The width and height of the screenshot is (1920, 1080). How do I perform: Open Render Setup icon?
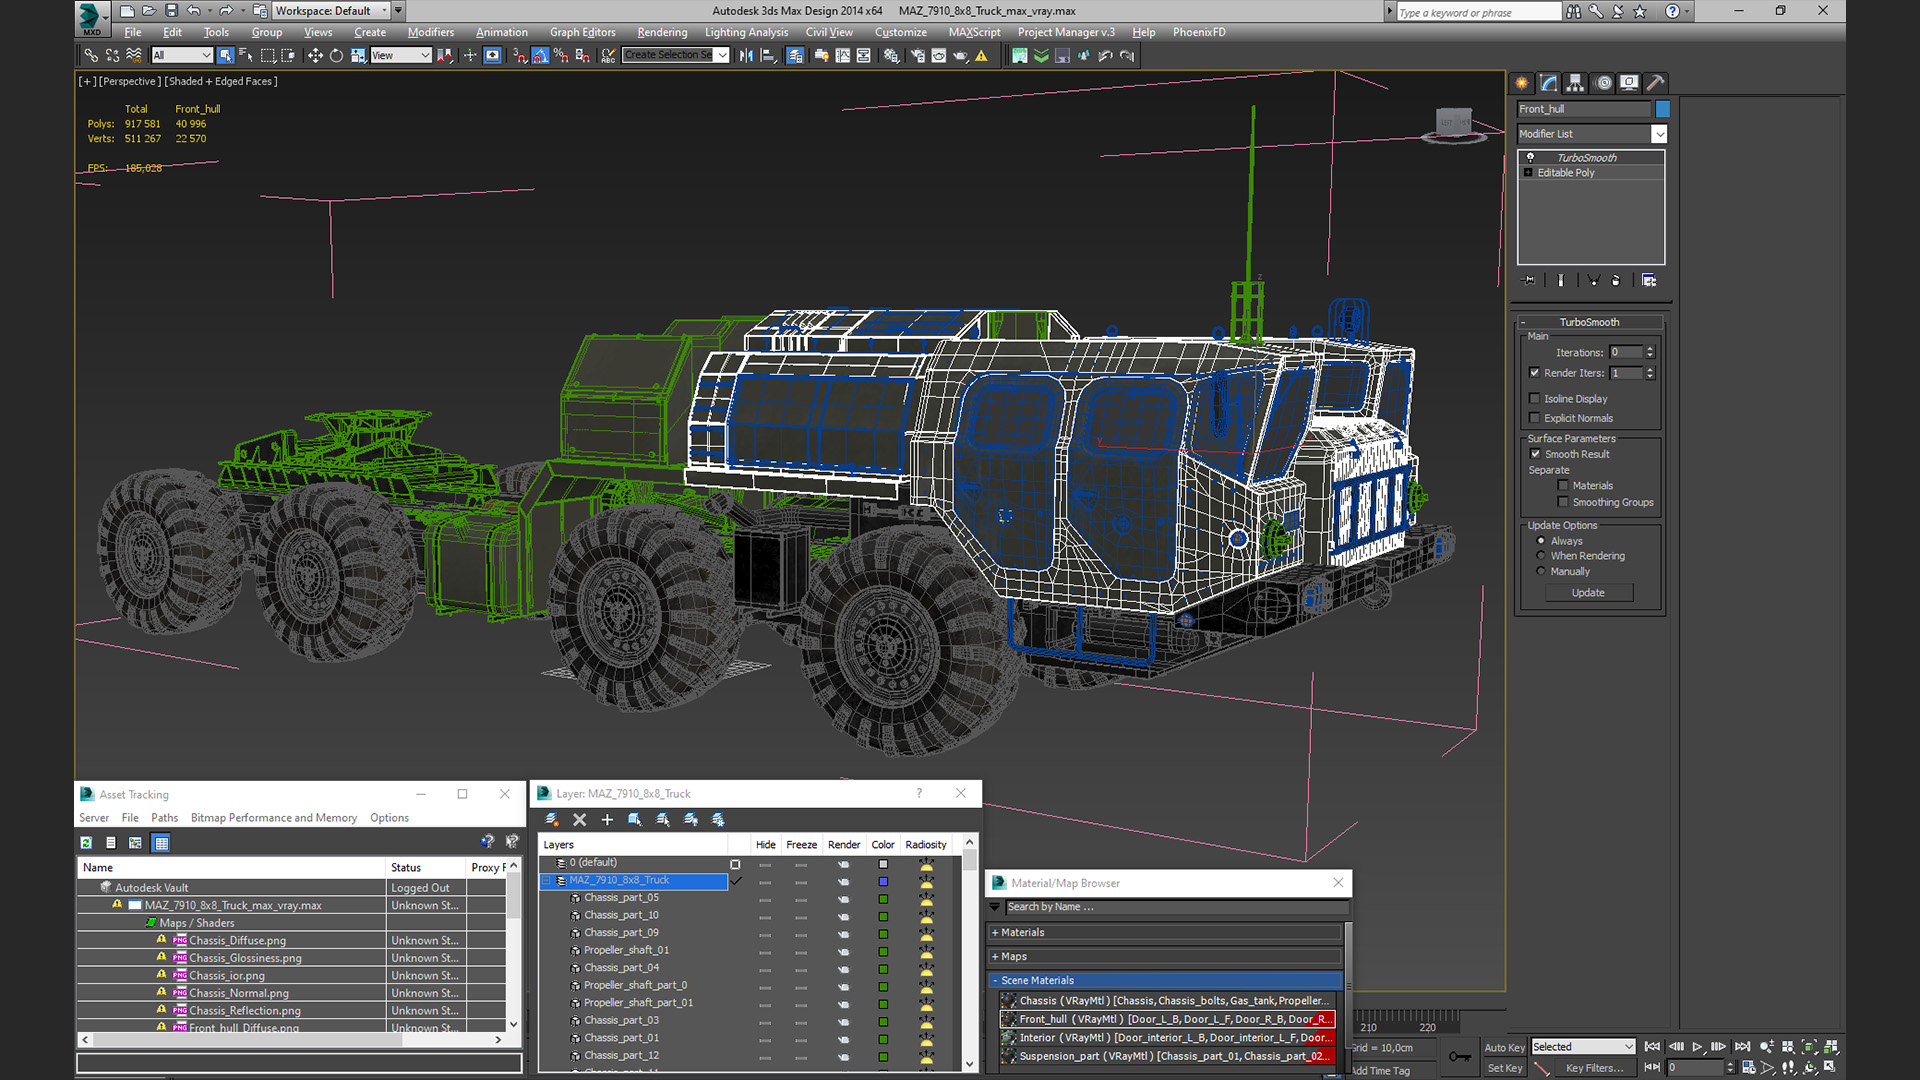(x=917, y=56)
